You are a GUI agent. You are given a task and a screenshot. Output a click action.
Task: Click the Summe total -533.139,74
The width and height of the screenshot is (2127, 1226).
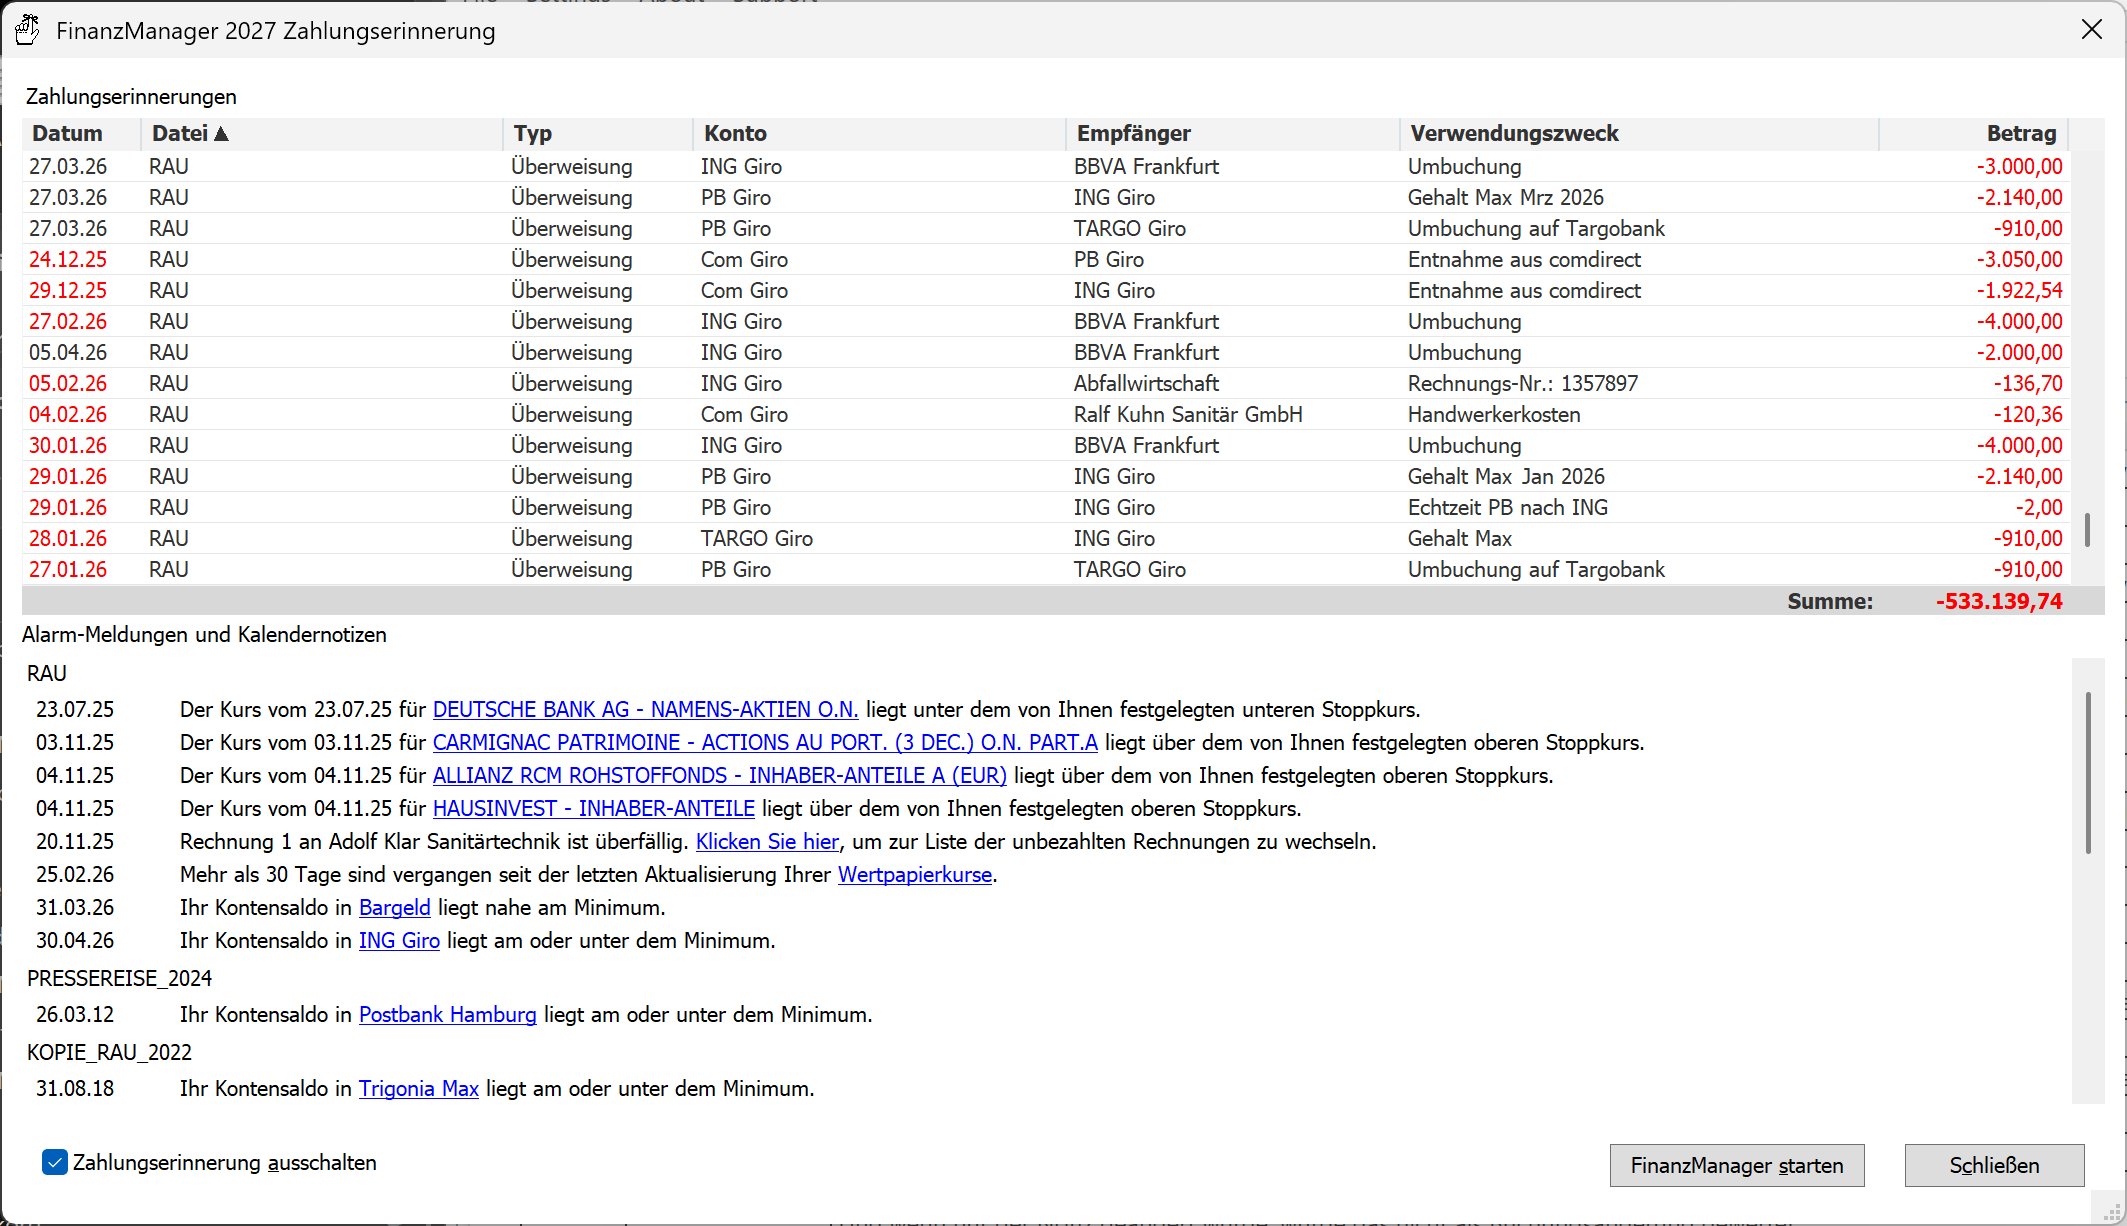[x=1999, y=601]
